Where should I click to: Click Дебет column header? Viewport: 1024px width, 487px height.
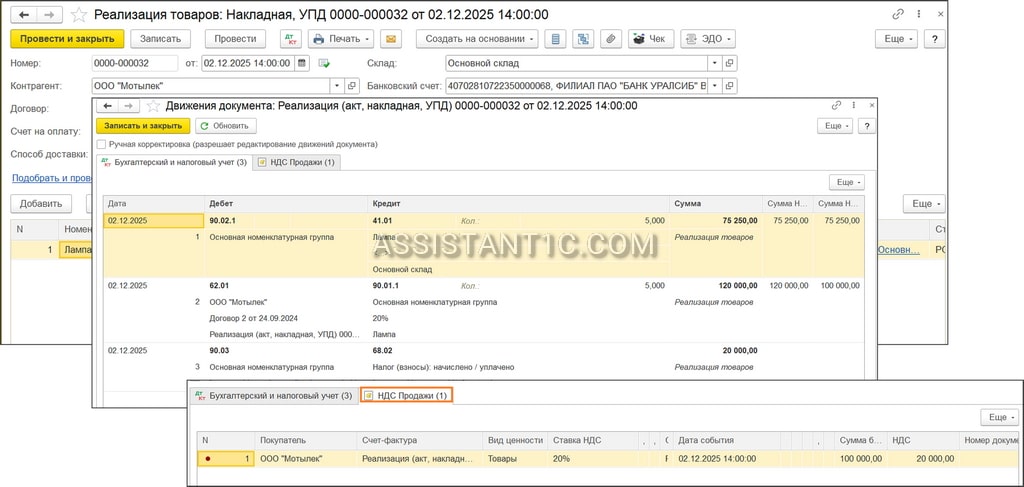(286, 204)
